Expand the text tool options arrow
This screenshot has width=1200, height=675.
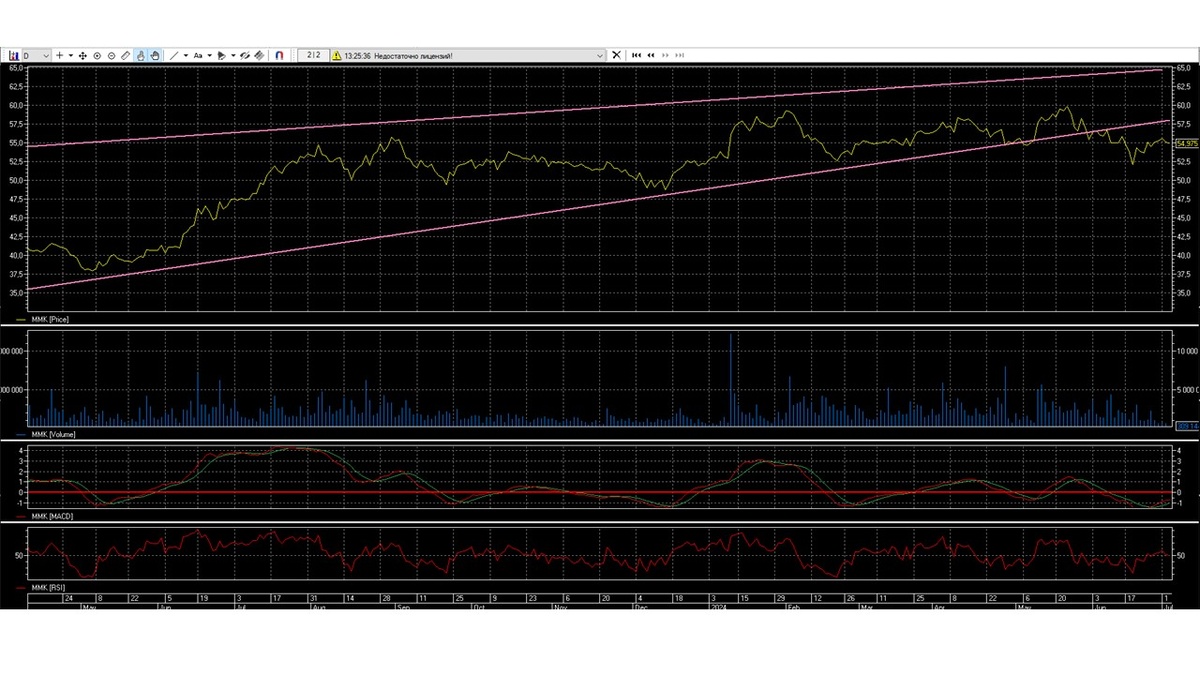point(210,56)
